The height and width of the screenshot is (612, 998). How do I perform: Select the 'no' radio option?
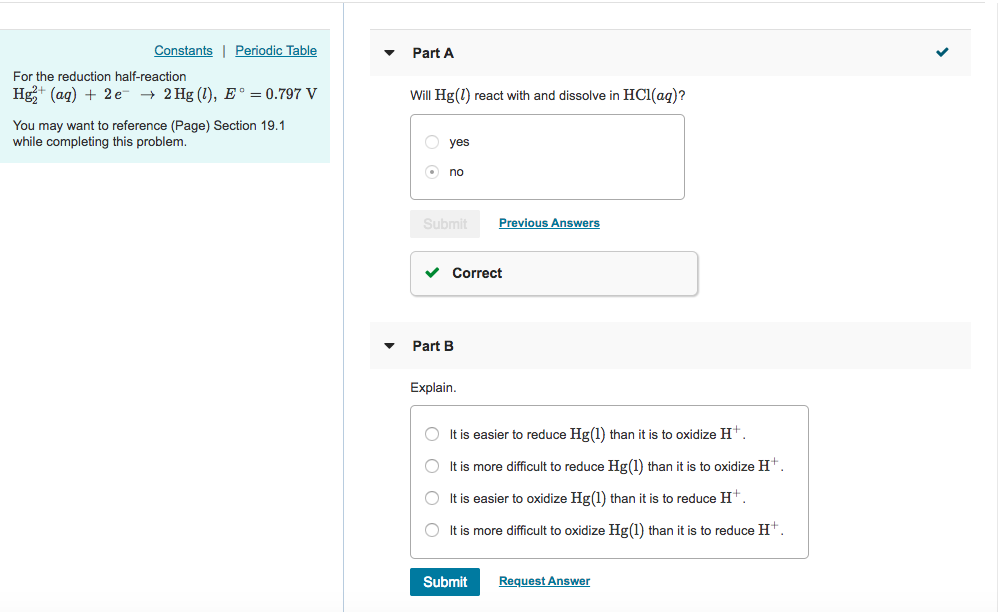coord(432,172)
